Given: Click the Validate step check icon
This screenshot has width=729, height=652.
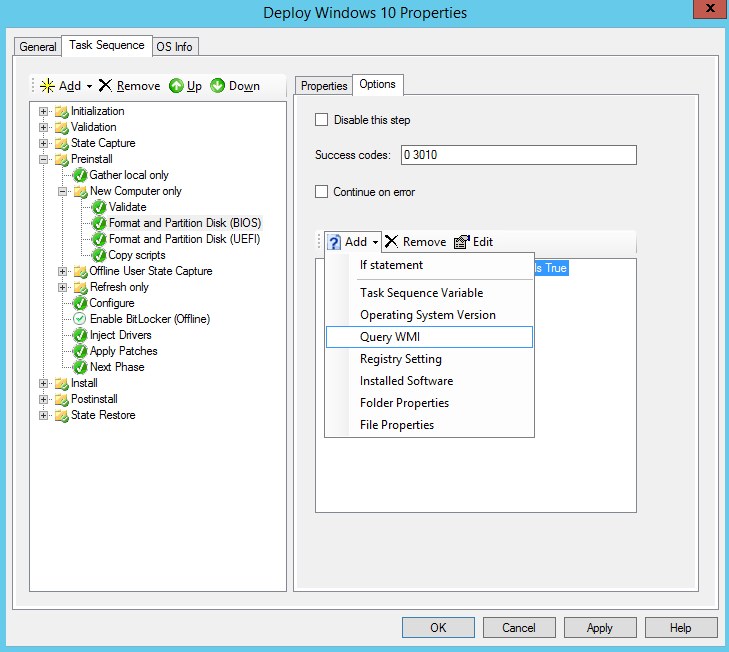Looking at the screenshot, I should point(99,207).
